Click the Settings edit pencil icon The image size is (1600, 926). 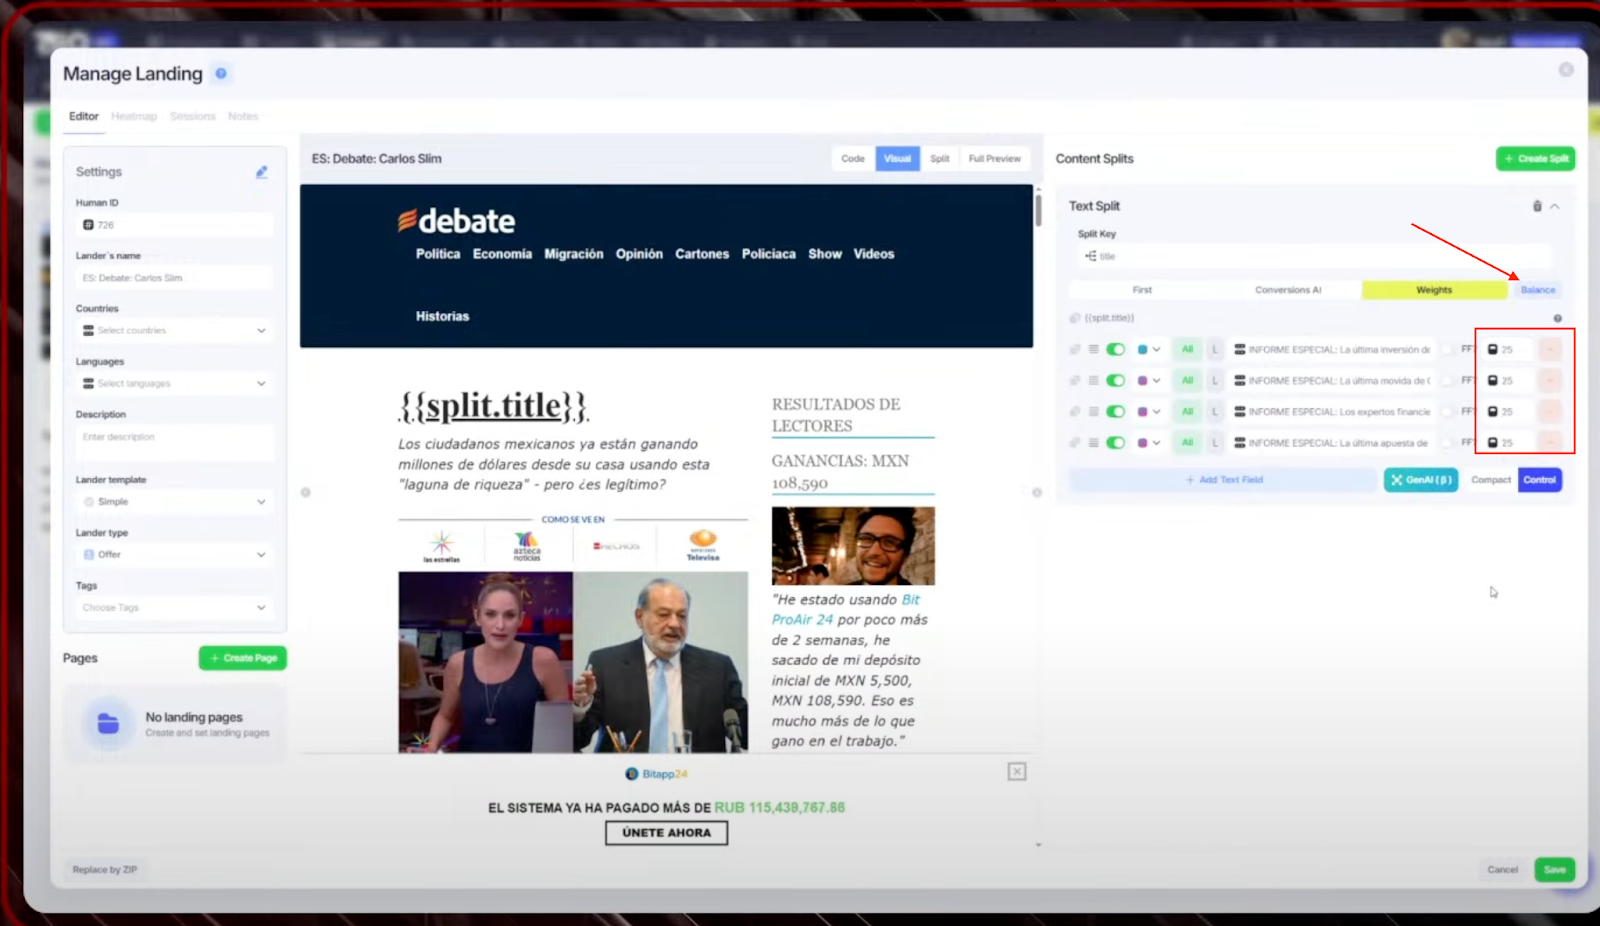[261, 172]
